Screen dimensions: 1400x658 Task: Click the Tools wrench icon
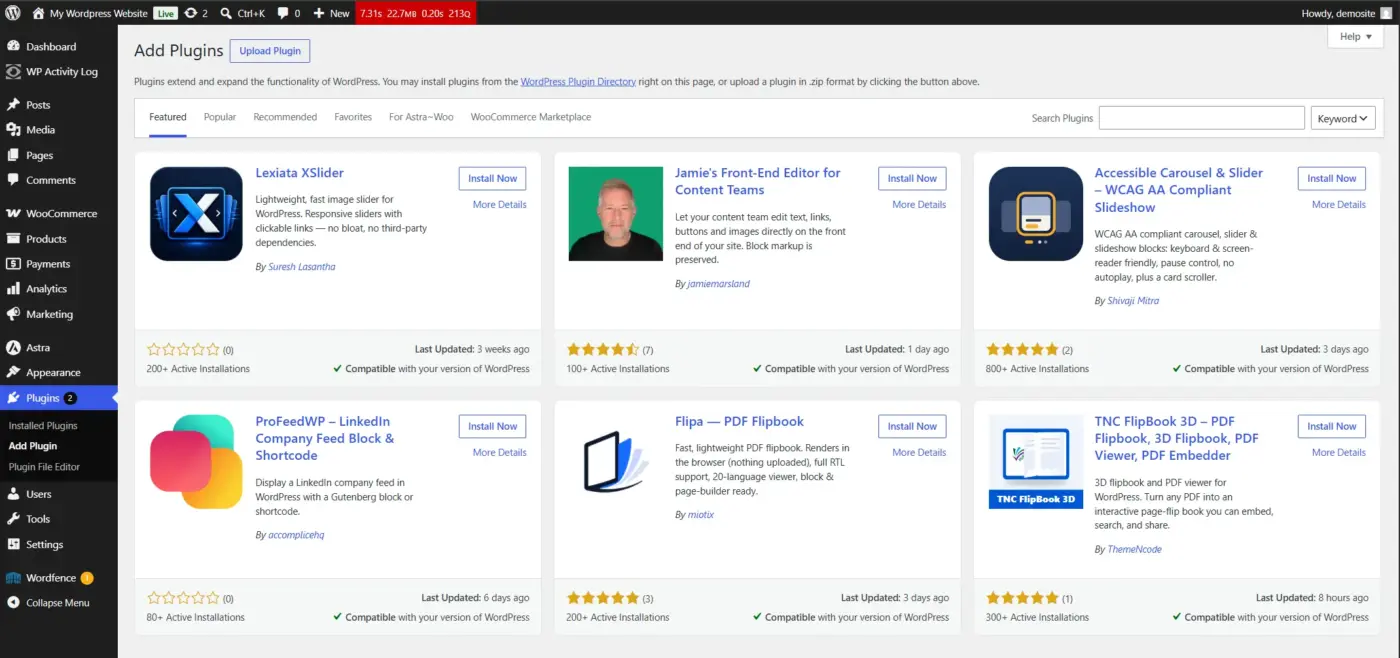point(13,519)
